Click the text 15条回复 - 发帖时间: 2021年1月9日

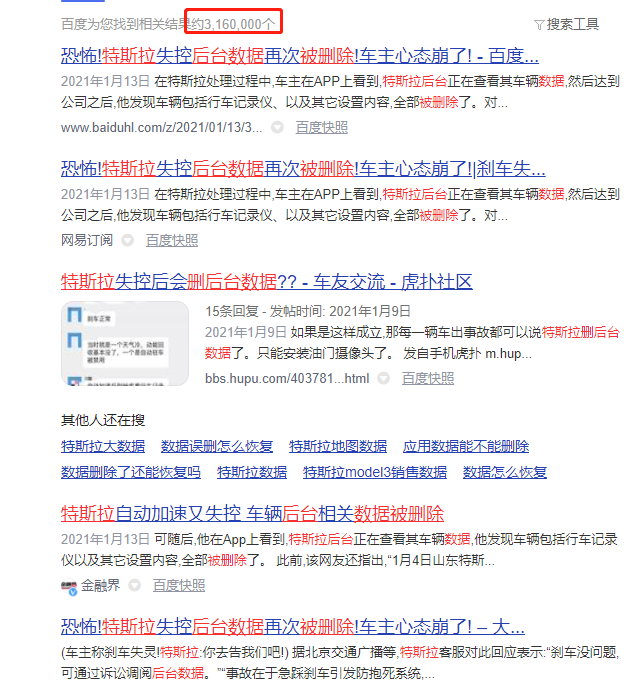click(x=308, y=311)
